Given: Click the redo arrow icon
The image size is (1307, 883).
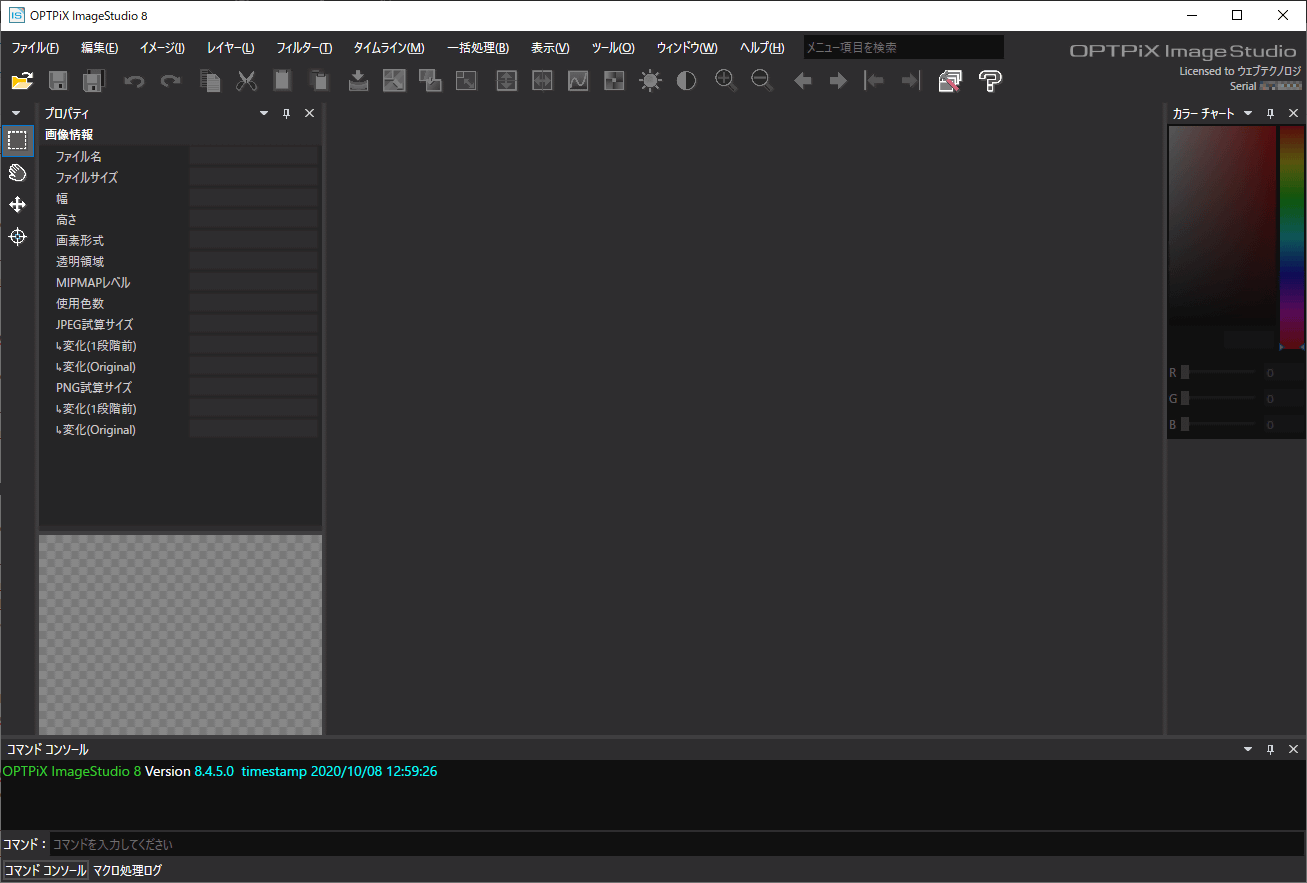Looking at the screenshot, I should [x=171, y=81].
